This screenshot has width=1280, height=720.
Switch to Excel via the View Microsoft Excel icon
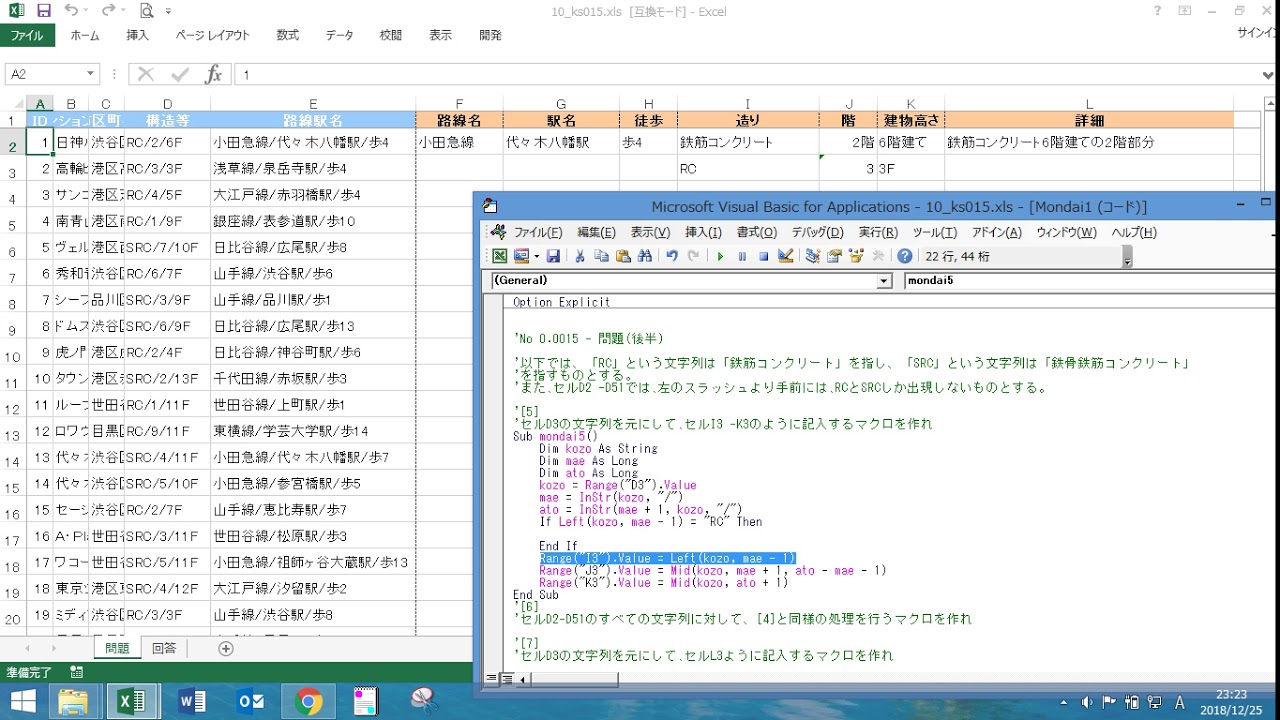499,256
